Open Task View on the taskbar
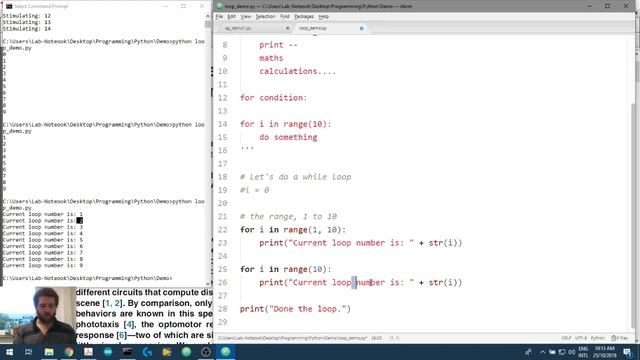The height and width of the screenshot is (360, 640). click(x=29, y=352)
